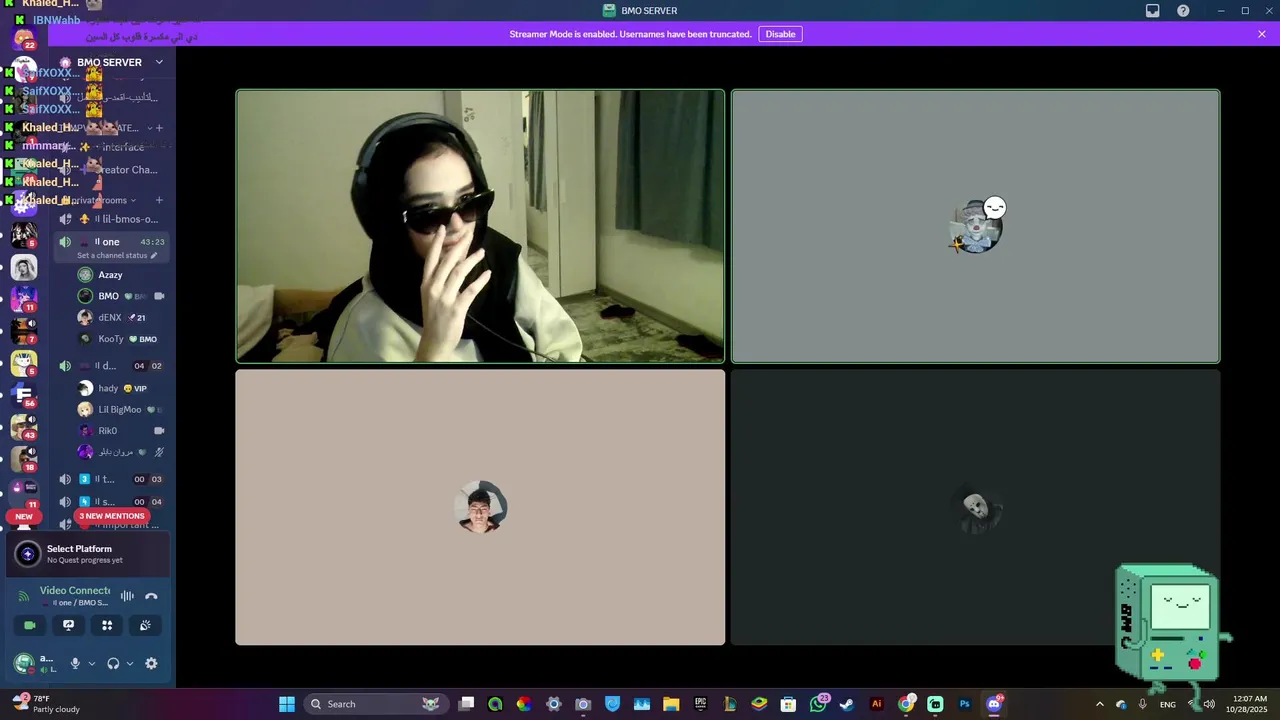This screenshot has height=720, width=1280.
Task: Open Discord Help
Action: pyautogui.click(x=1183, y=11)
